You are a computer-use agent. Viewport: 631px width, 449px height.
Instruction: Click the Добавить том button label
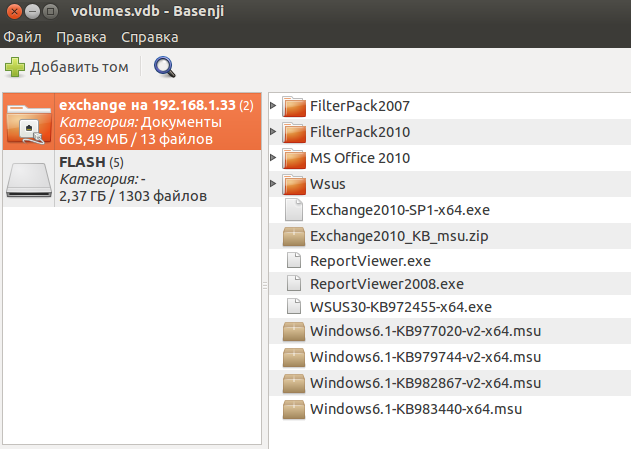79,67
